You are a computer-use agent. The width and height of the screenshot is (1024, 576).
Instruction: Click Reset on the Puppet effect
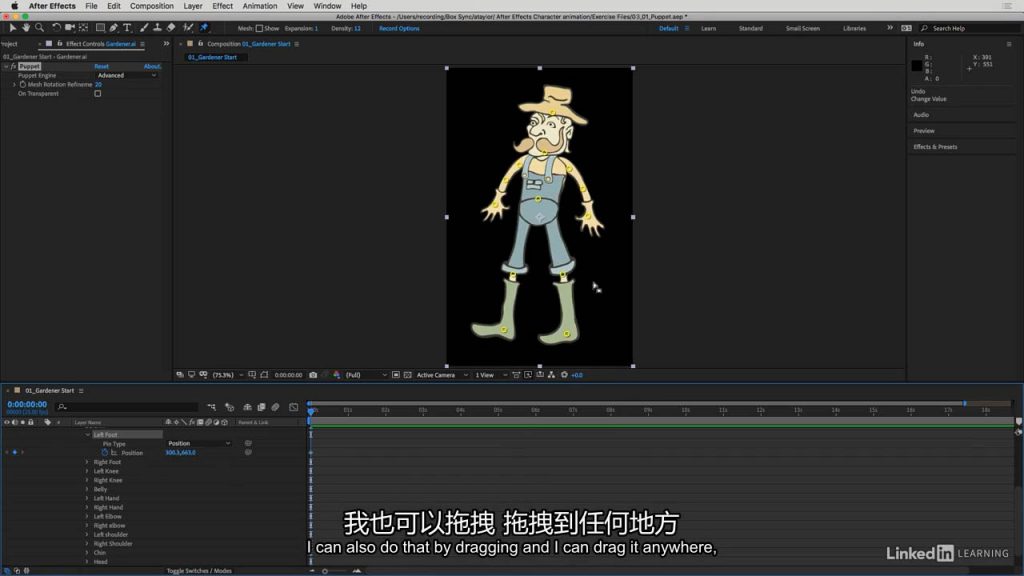point(101,66)
